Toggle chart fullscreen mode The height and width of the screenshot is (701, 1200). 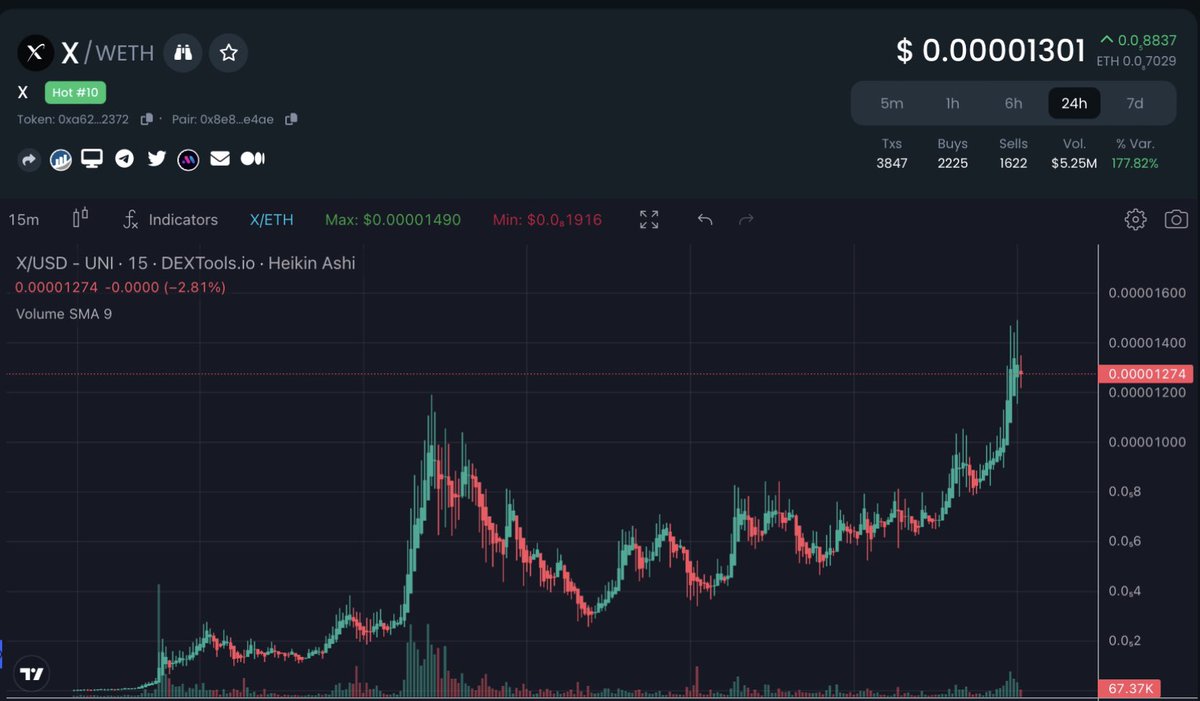649,219
